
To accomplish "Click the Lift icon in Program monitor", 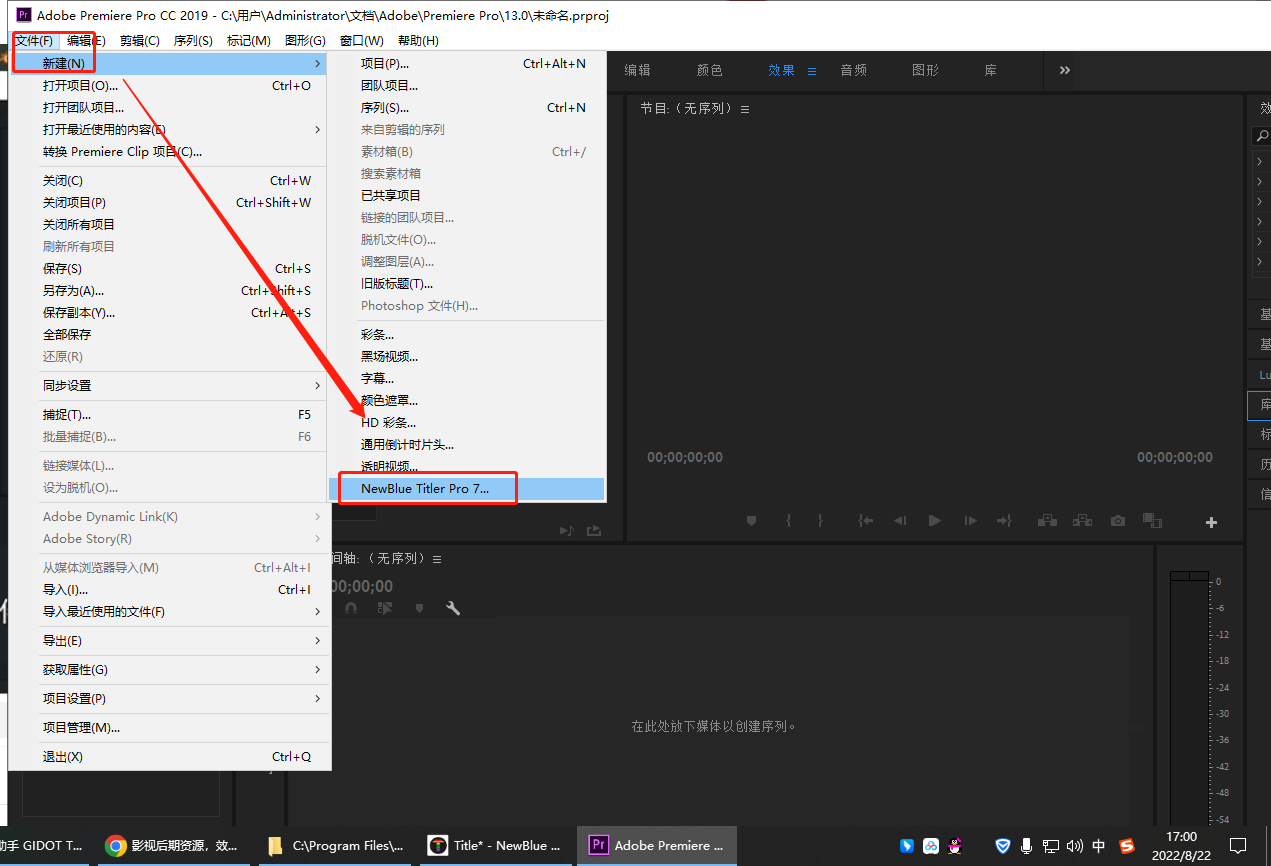I will coord(1047,521).
